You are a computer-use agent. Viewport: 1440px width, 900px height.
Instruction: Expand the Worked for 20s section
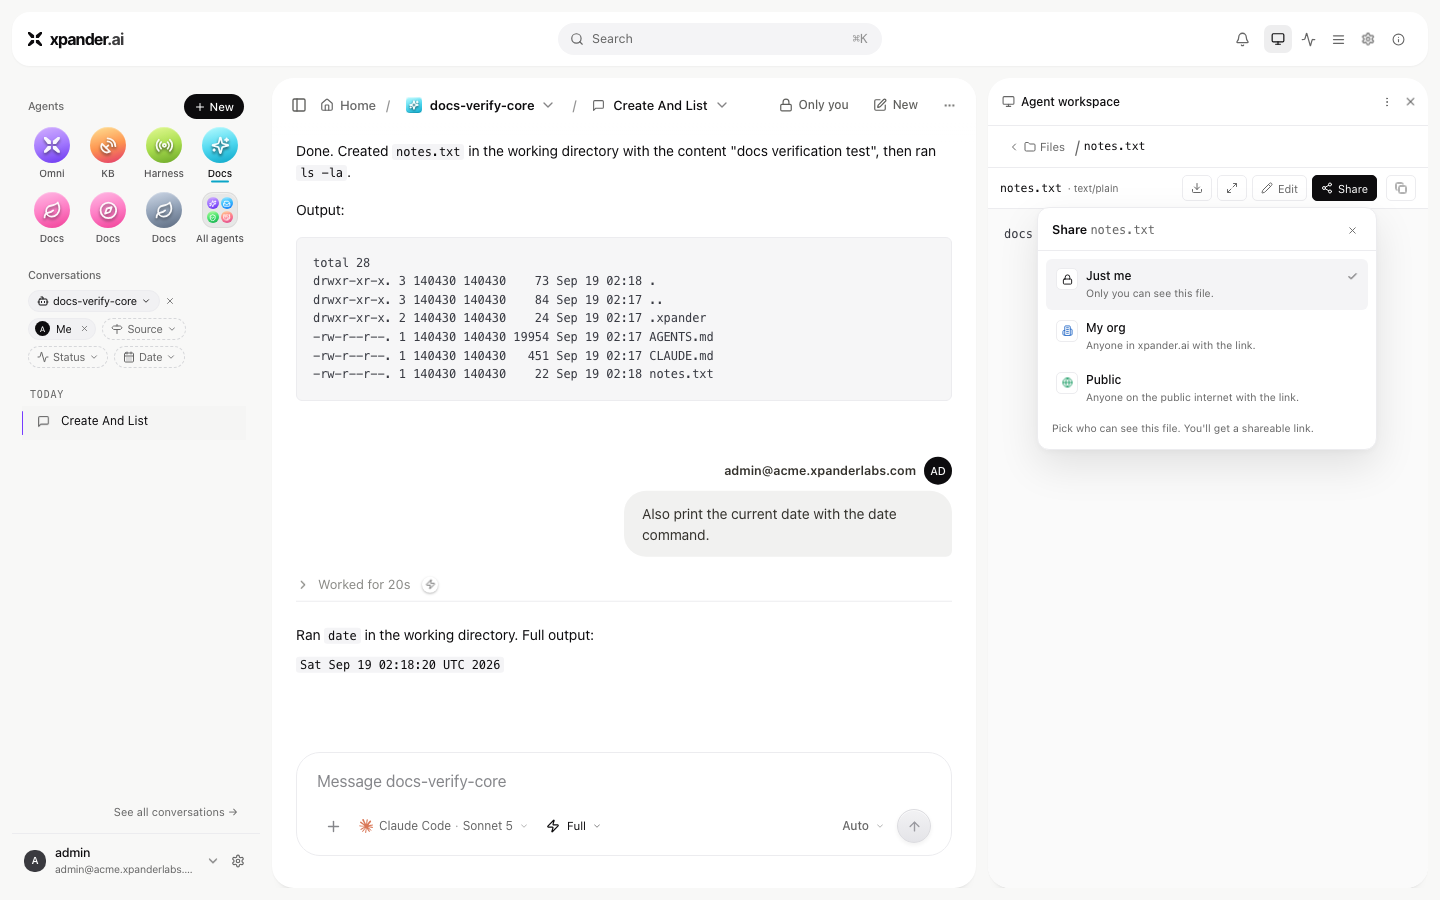click(355, 585)
